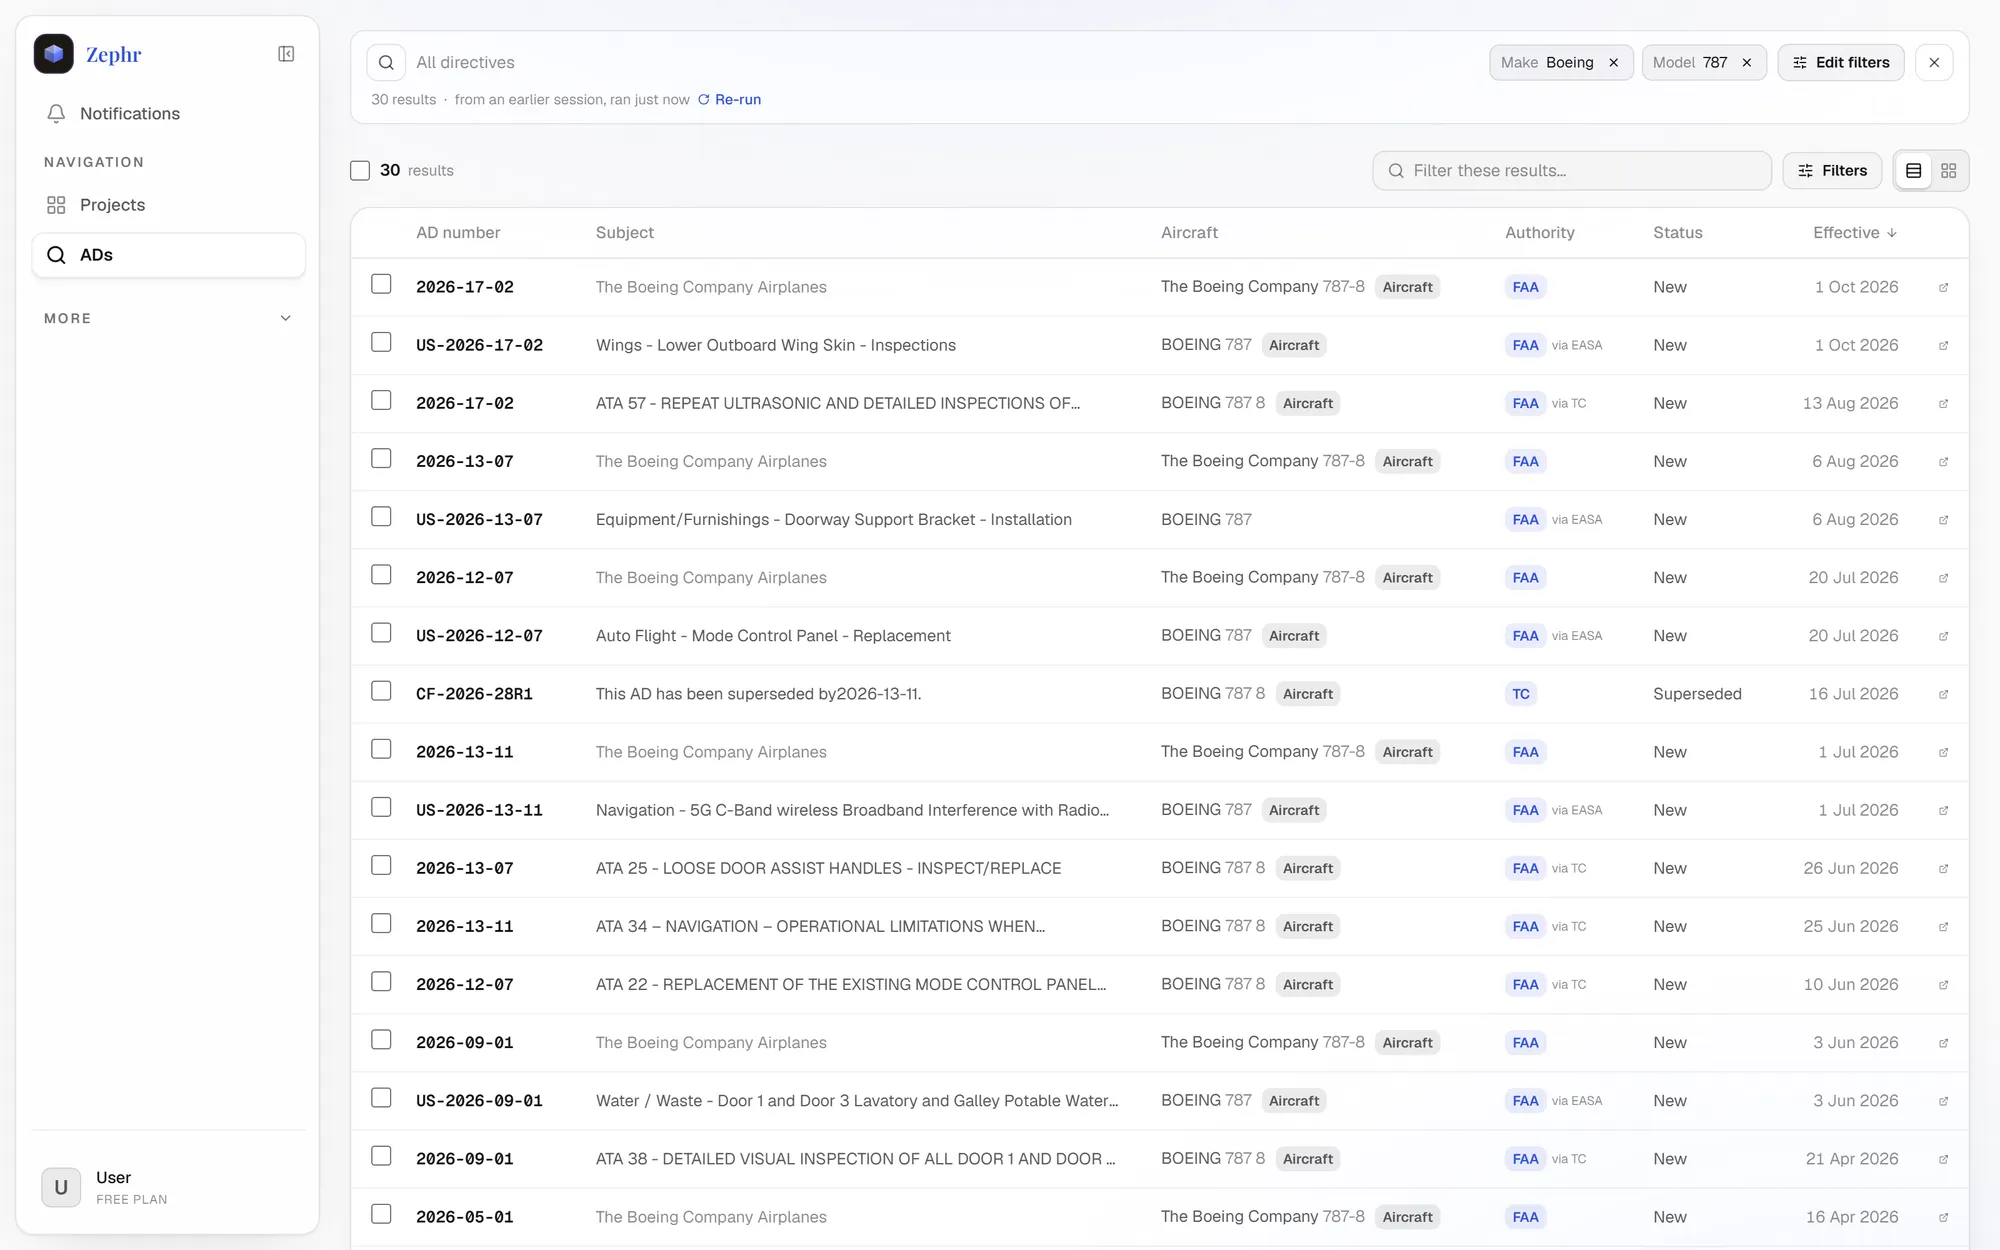Click the TC authority badge on CF-2026-28R1

point(1521,694)
